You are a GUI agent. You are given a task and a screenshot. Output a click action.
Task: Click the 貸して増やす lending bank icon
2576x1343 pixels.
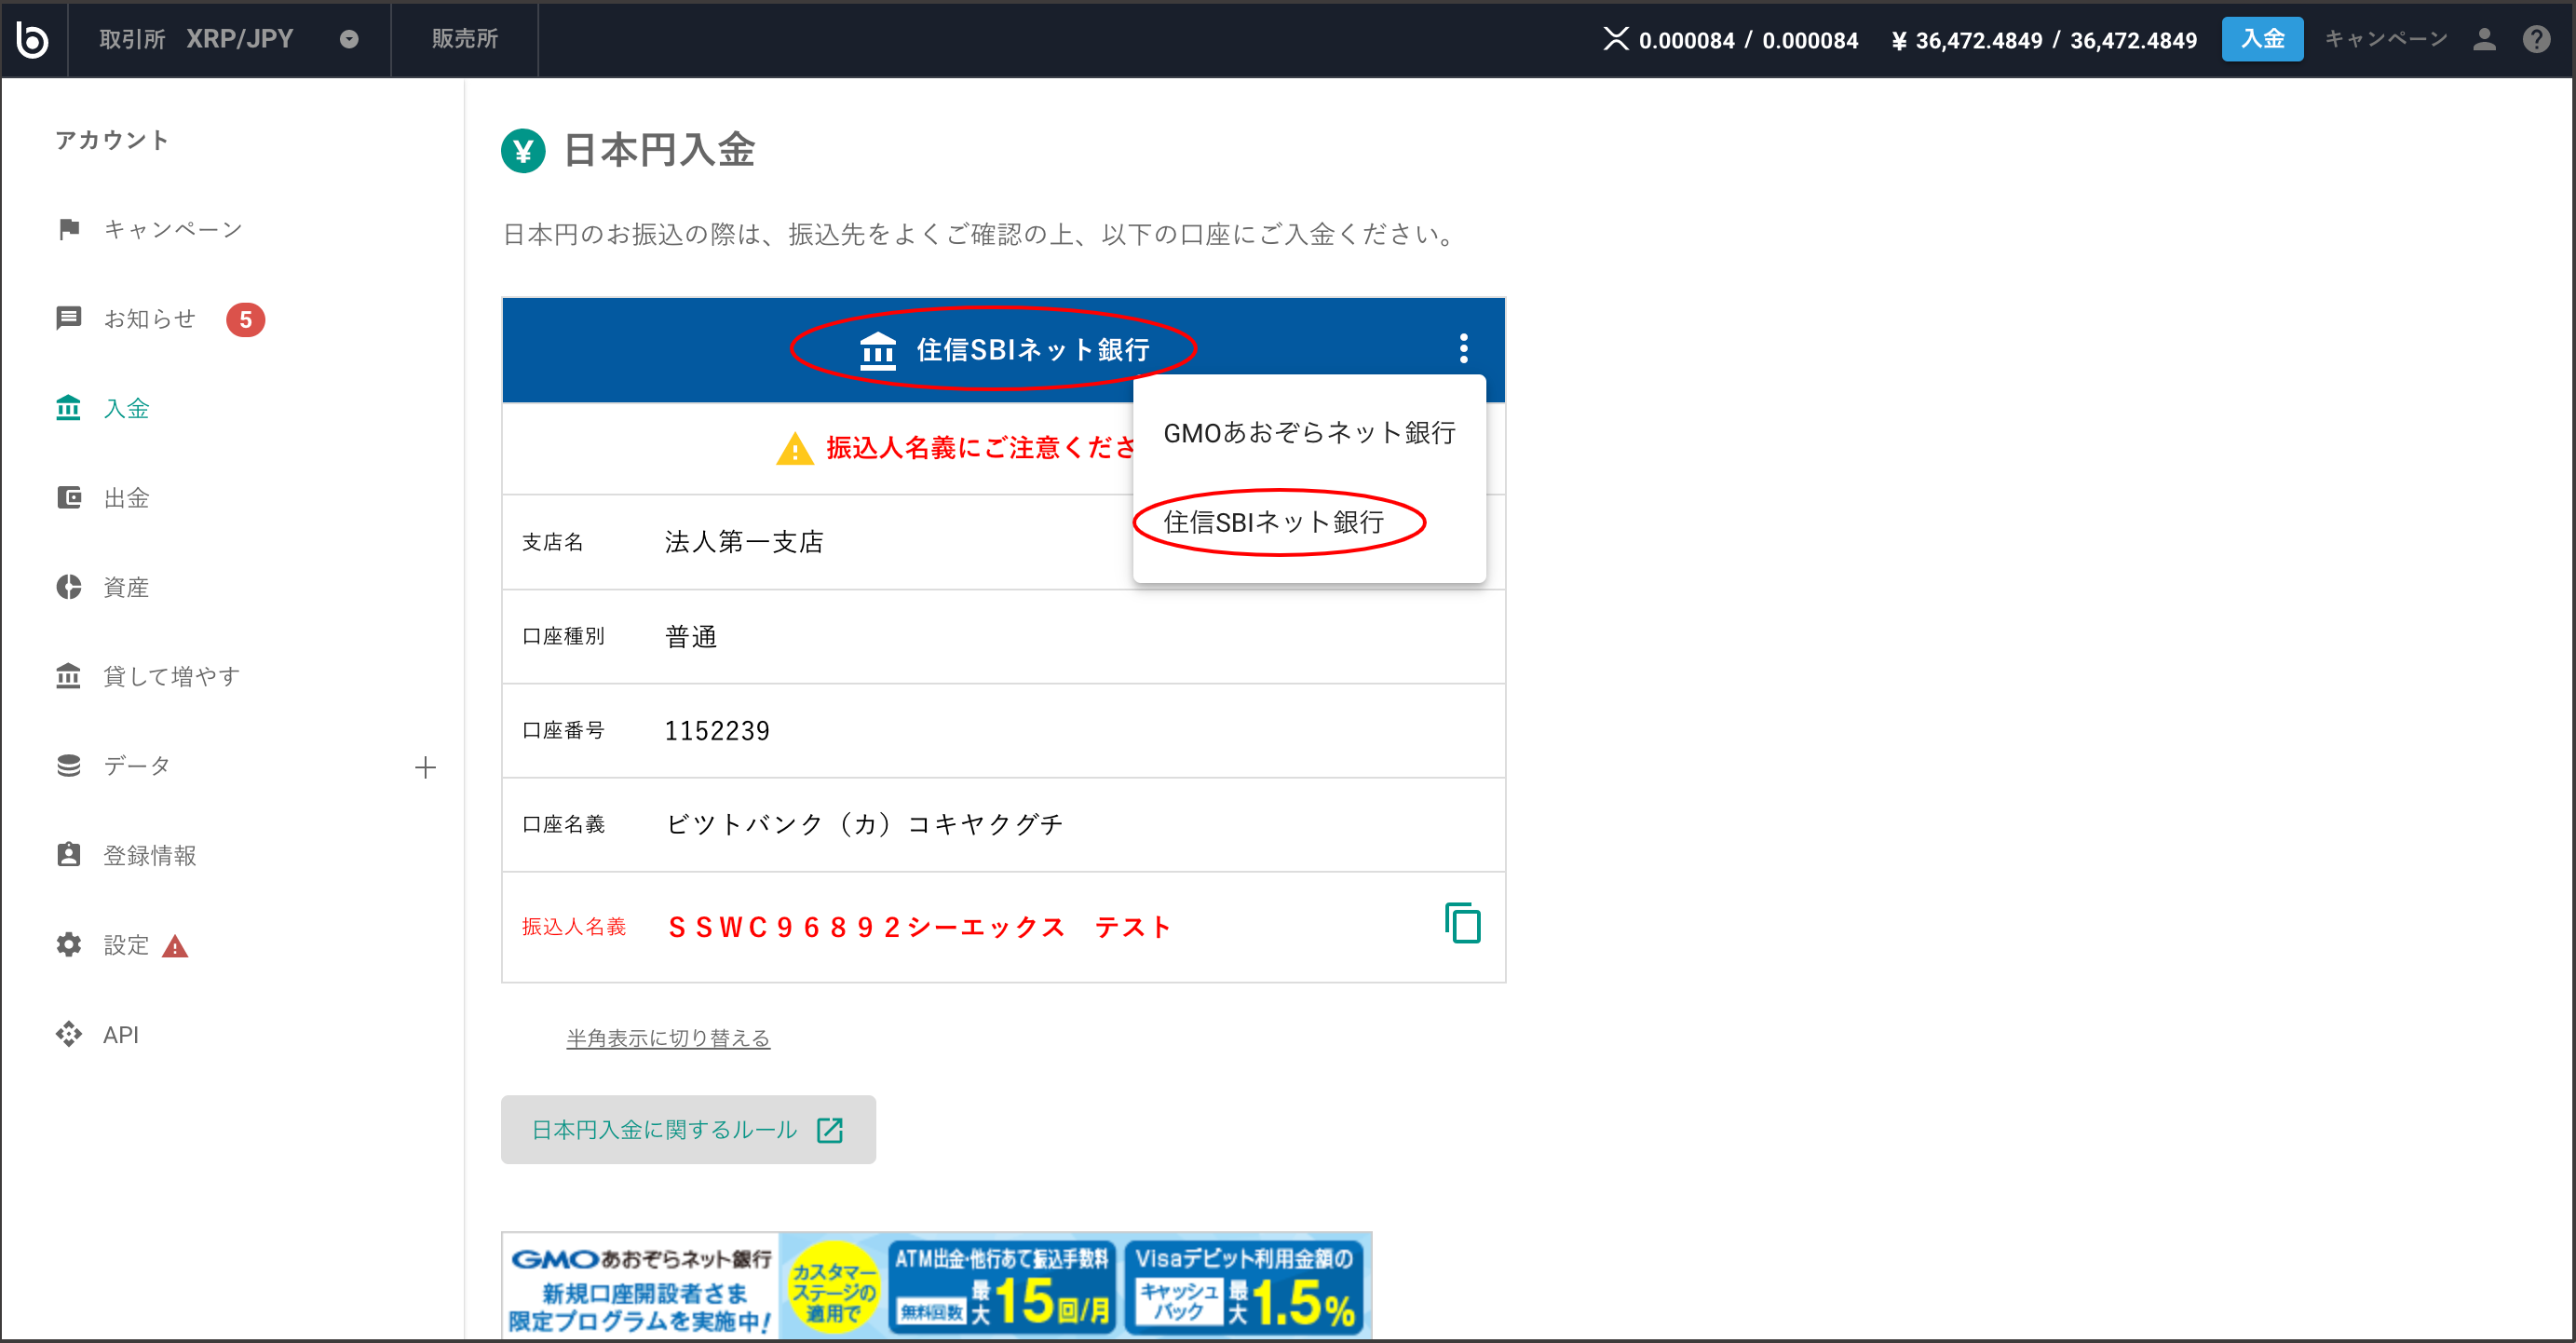pos(67,676)
